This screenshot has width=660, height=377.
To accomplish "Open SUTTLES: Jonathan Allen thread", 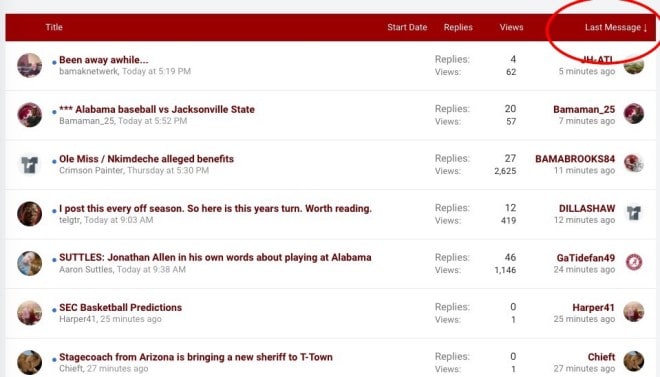I will pos(215,258).
